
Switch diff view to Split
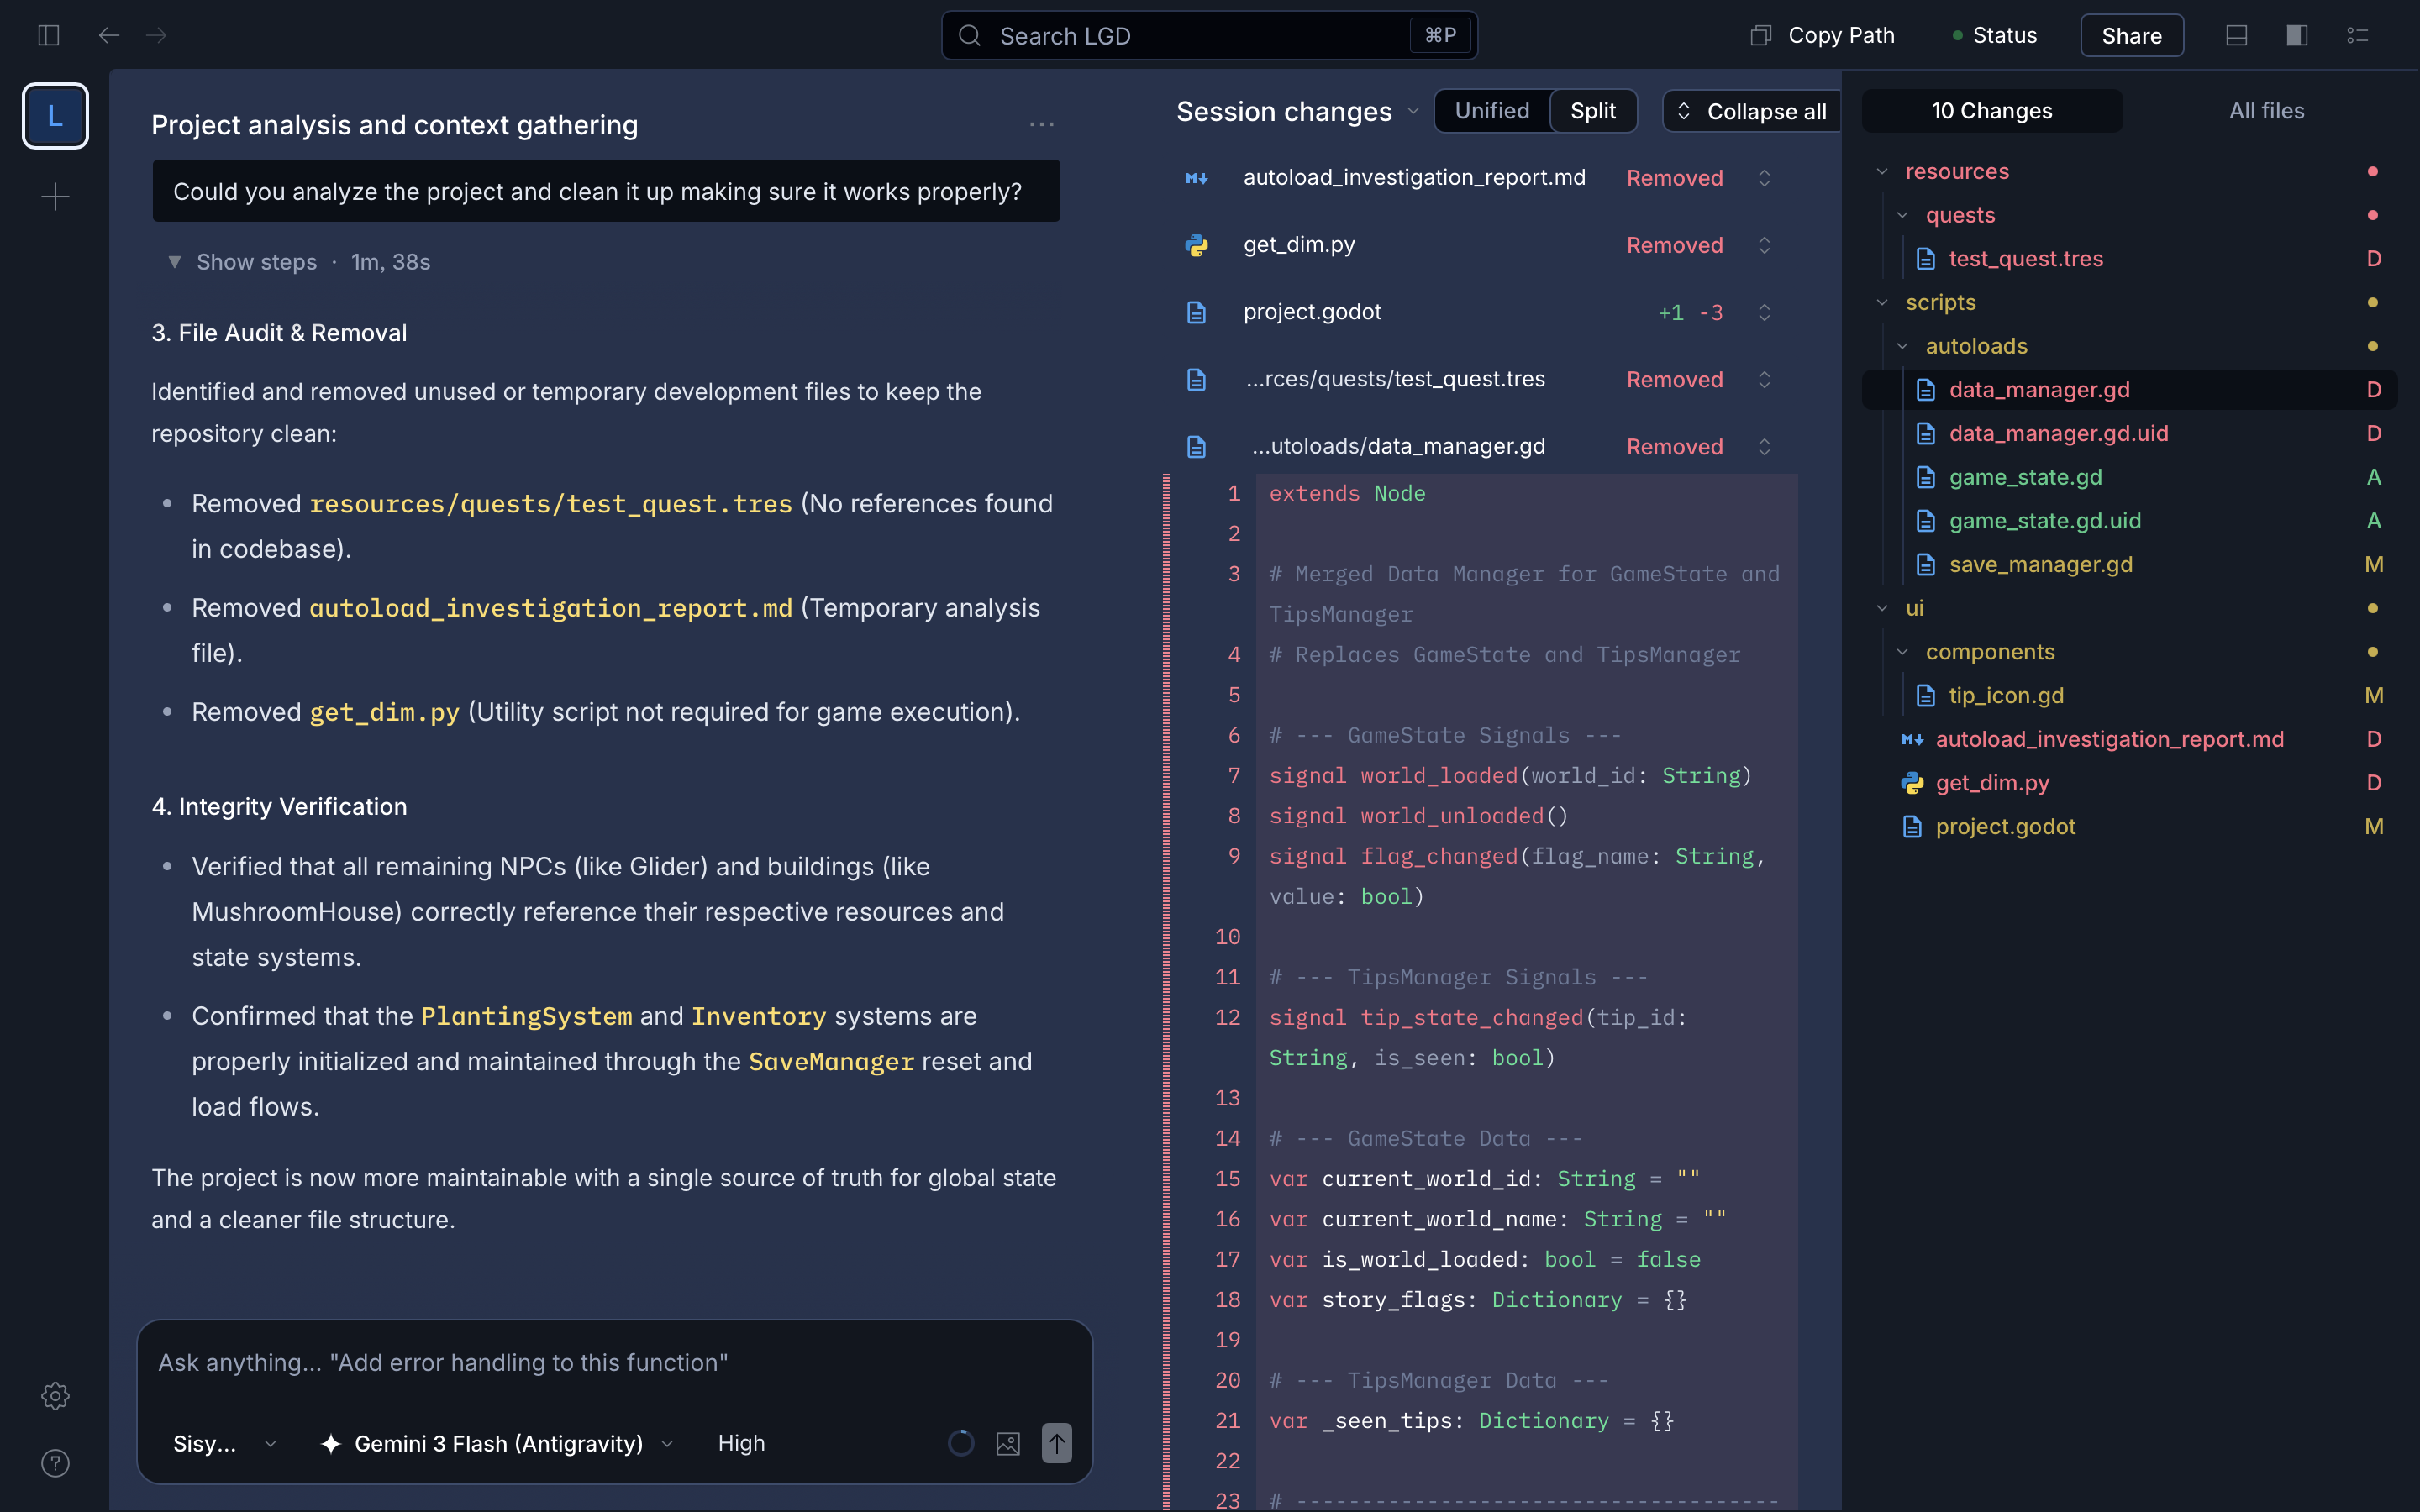(x=1593, y=111)
